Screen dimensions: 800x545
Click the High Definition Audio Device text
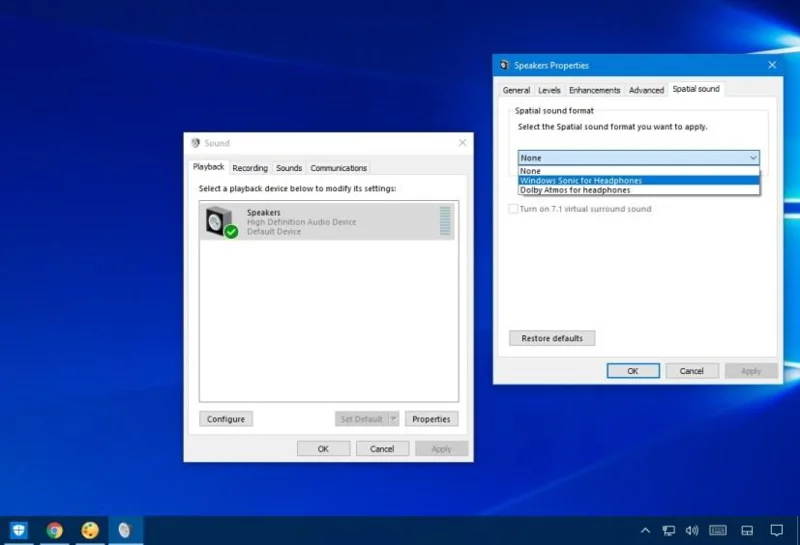[x=302, y=222]
